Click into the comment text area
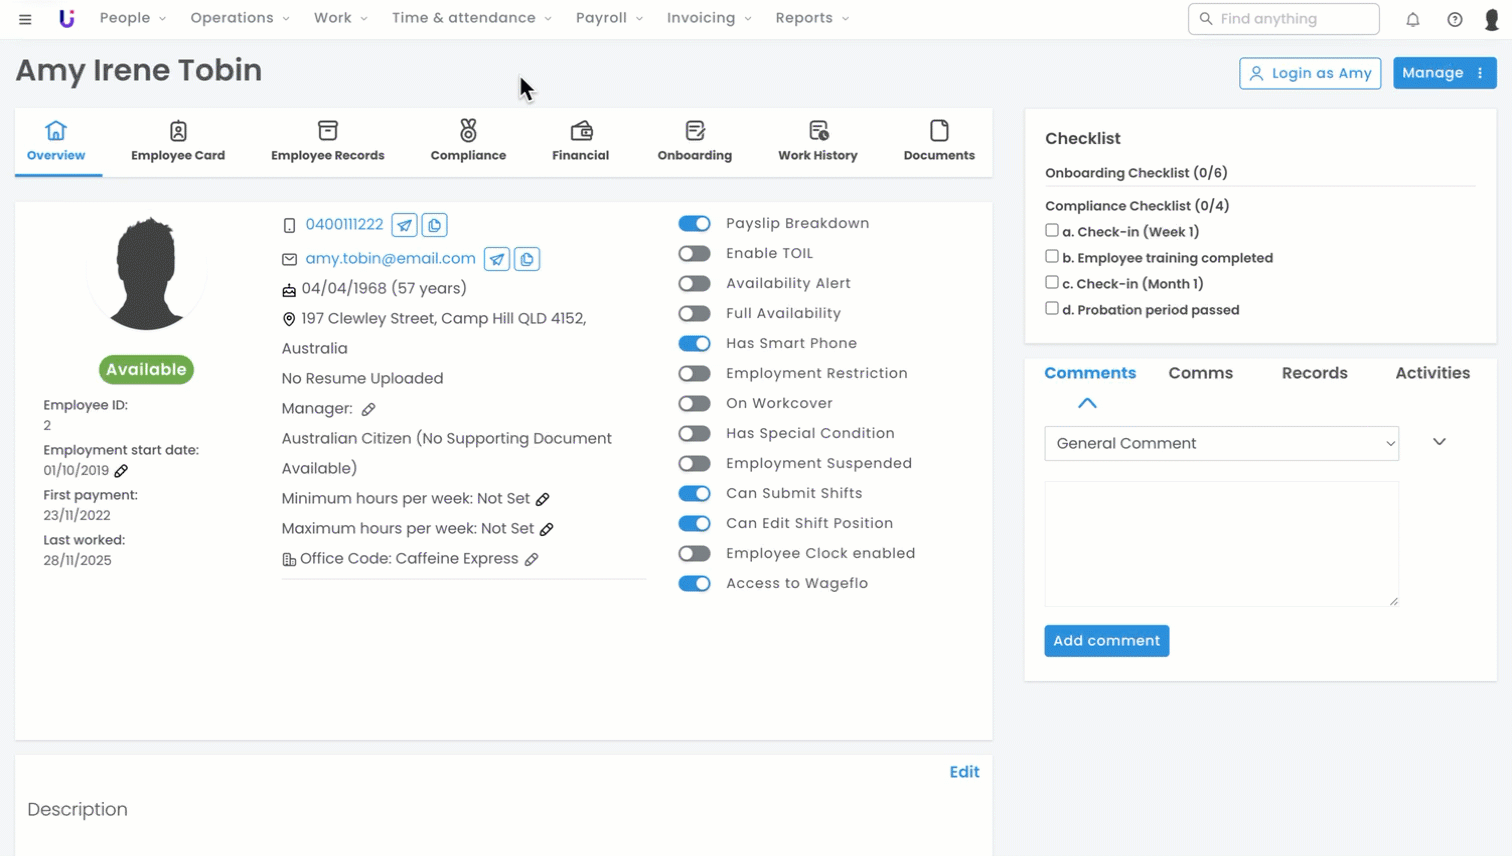Image resolution: width=1512 pixels, height=856 pixels. pos(1220,543)
